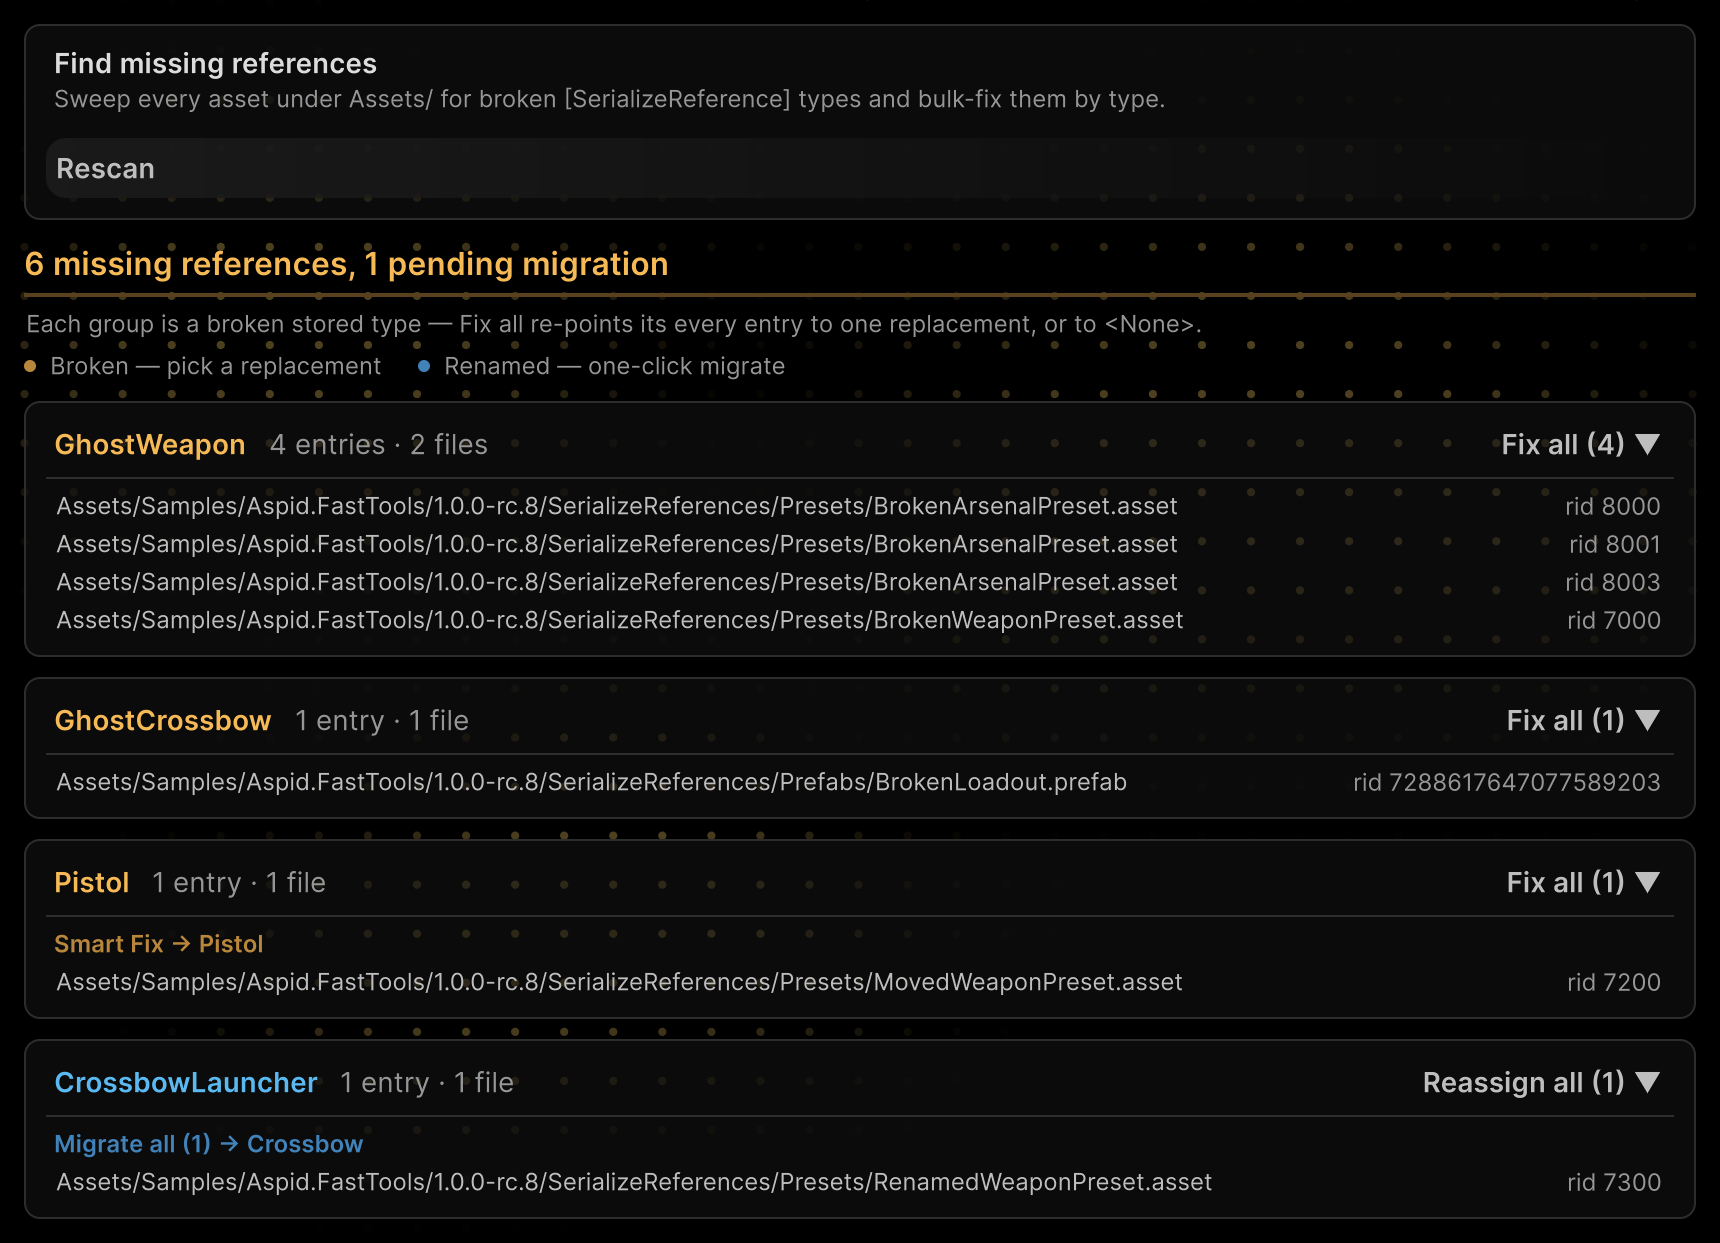Select BrokenWeaponPreset.asset entry
The image size is (1720, 1243).
tap(859, 620)
